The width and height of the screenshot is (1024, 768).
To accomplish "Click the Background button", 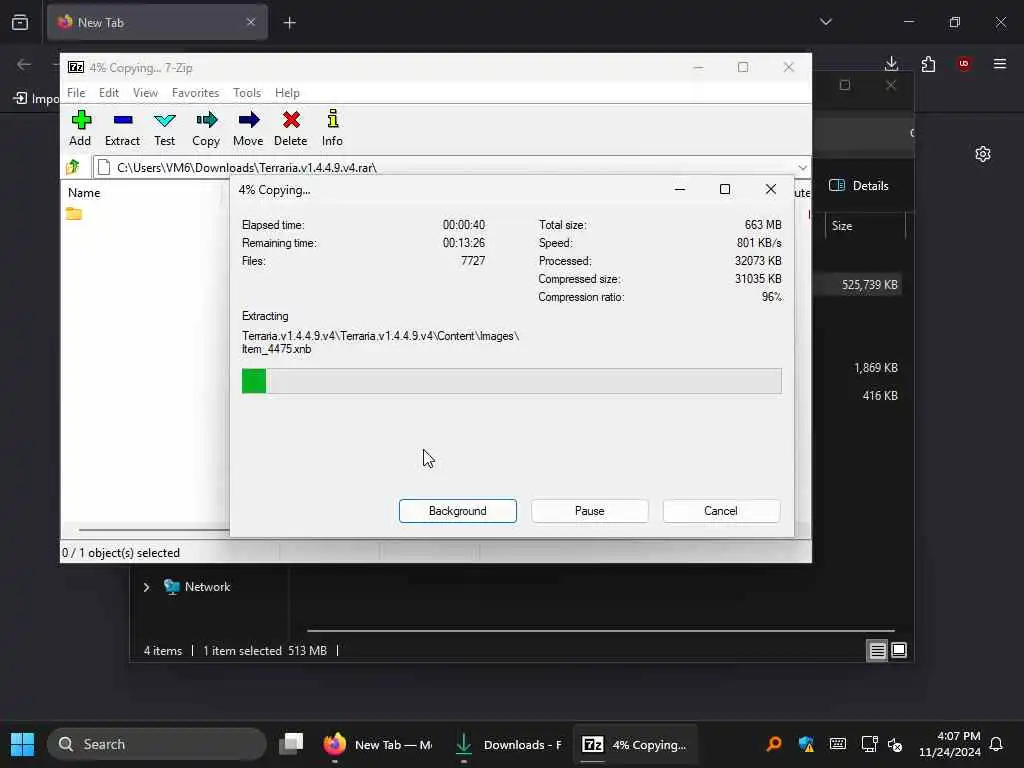I will 458,511.
